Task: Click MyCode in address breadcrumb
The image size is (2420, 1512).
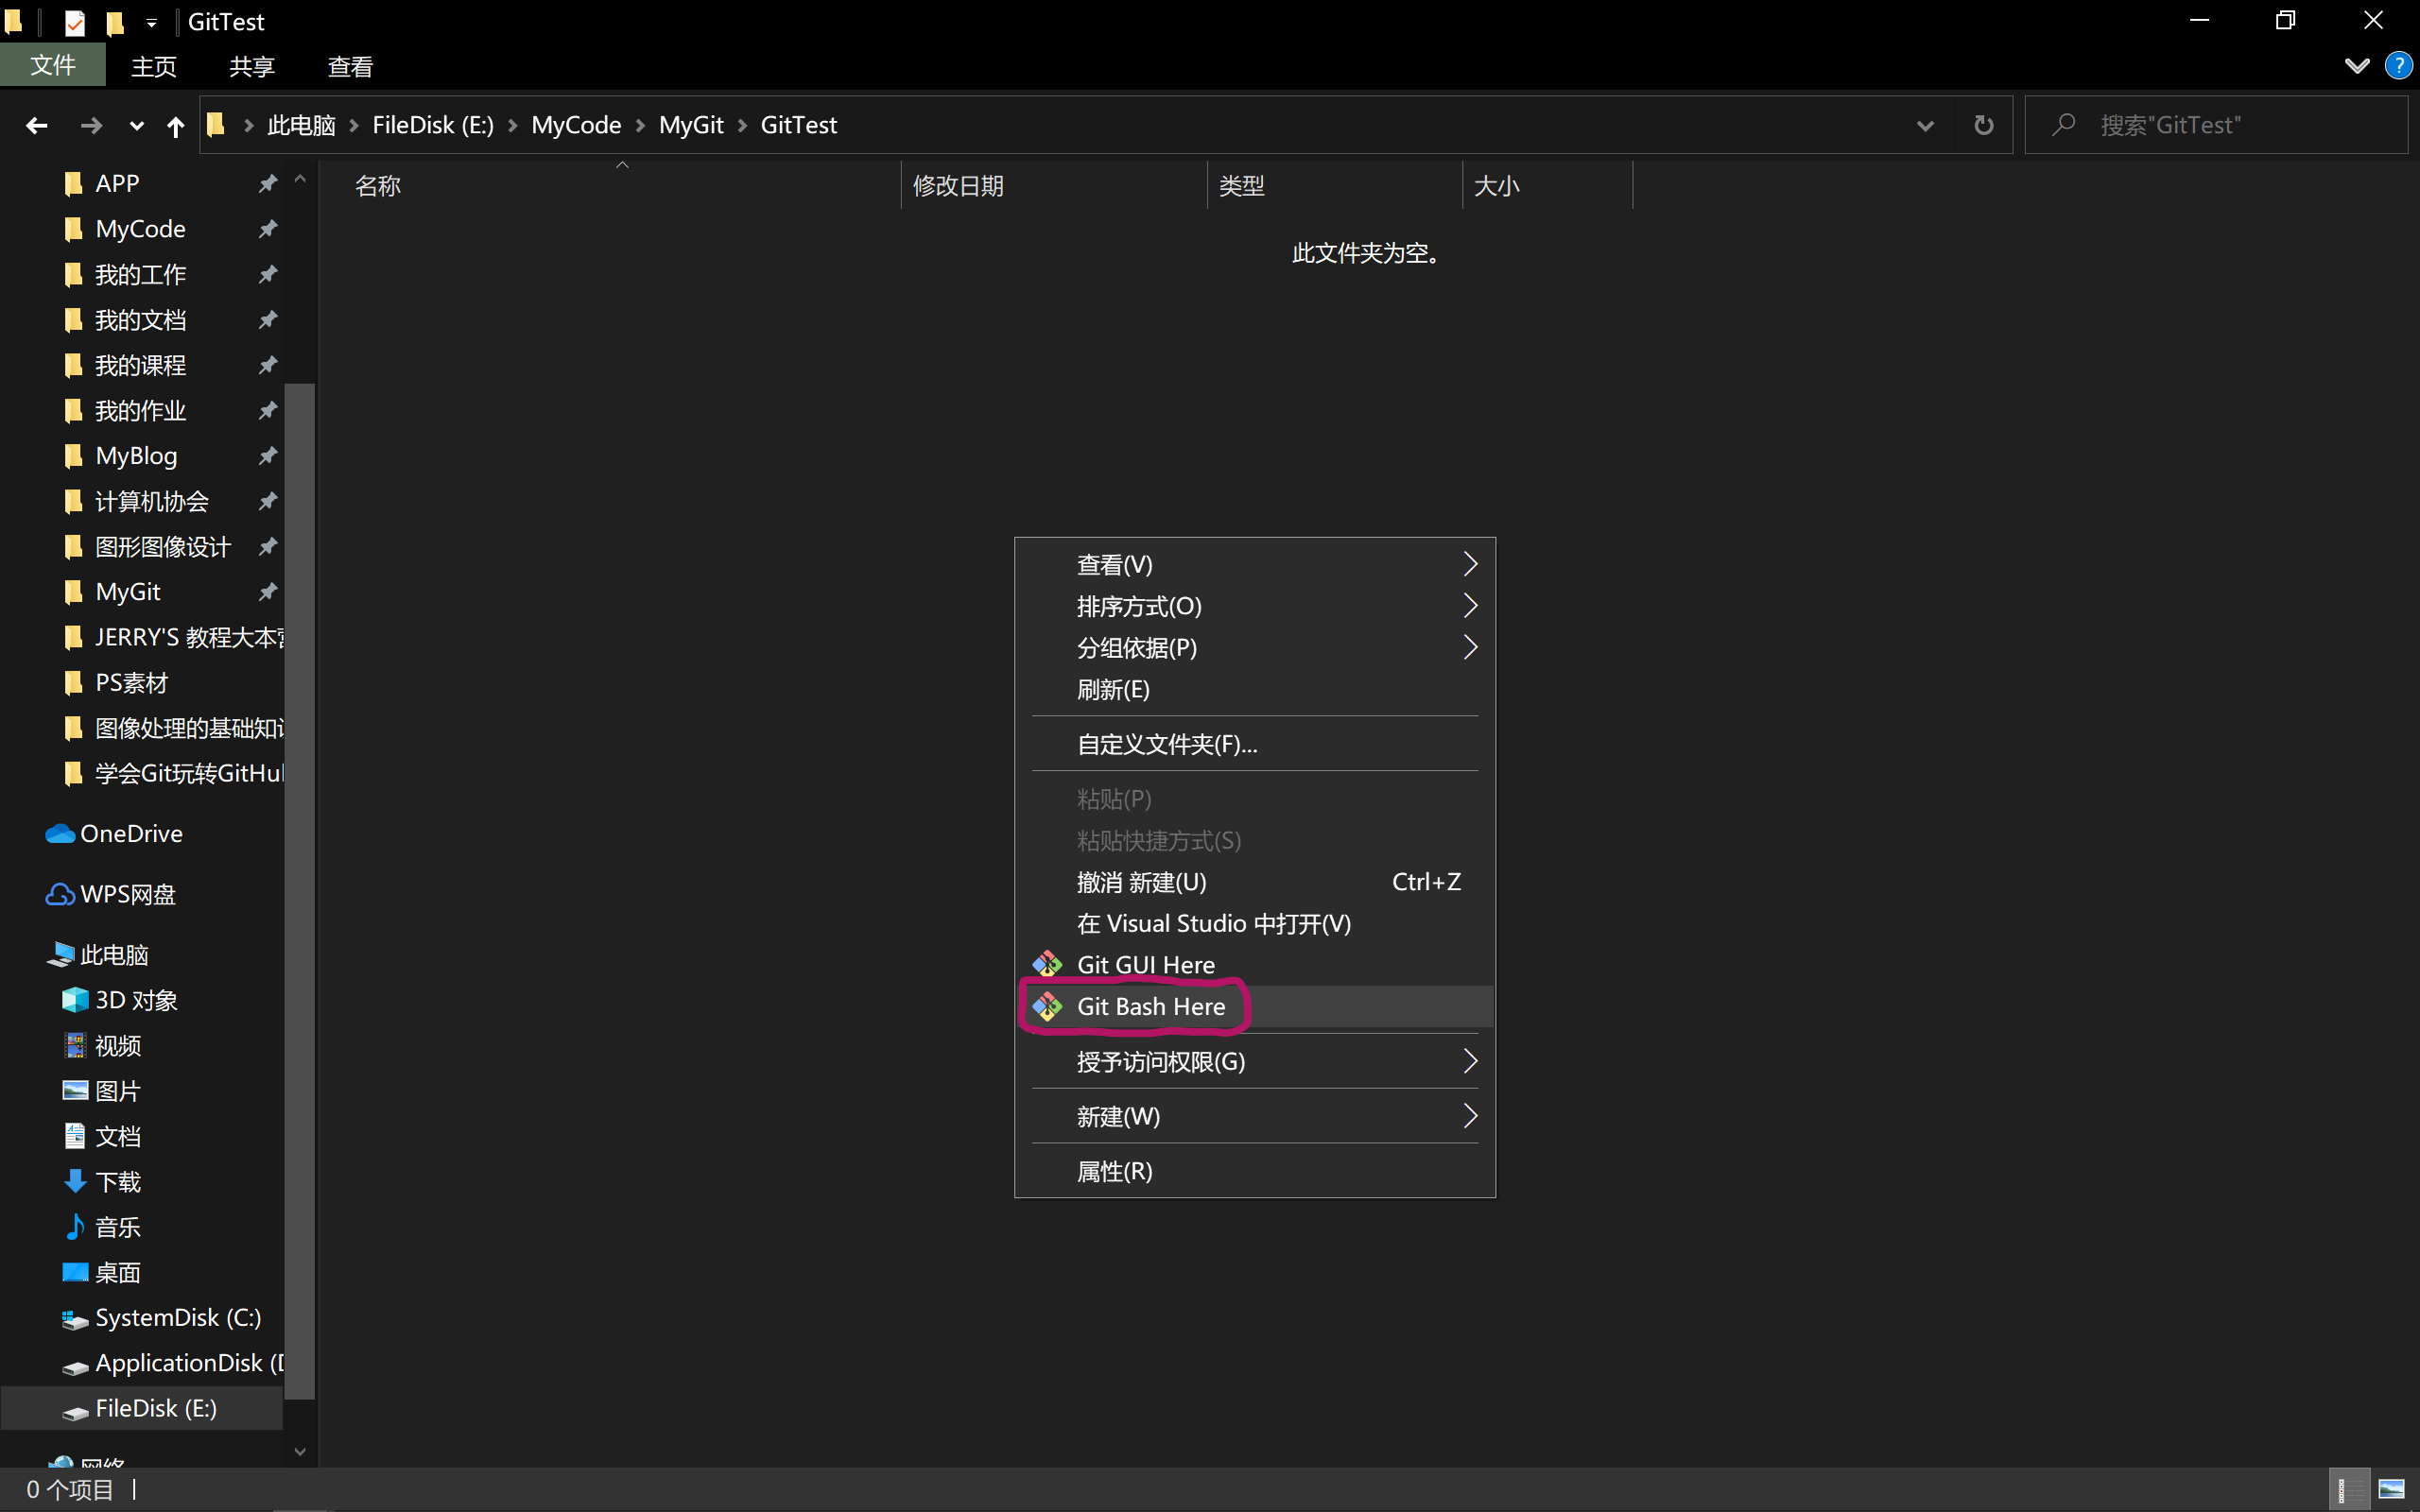Action: [x=576, y=125]
